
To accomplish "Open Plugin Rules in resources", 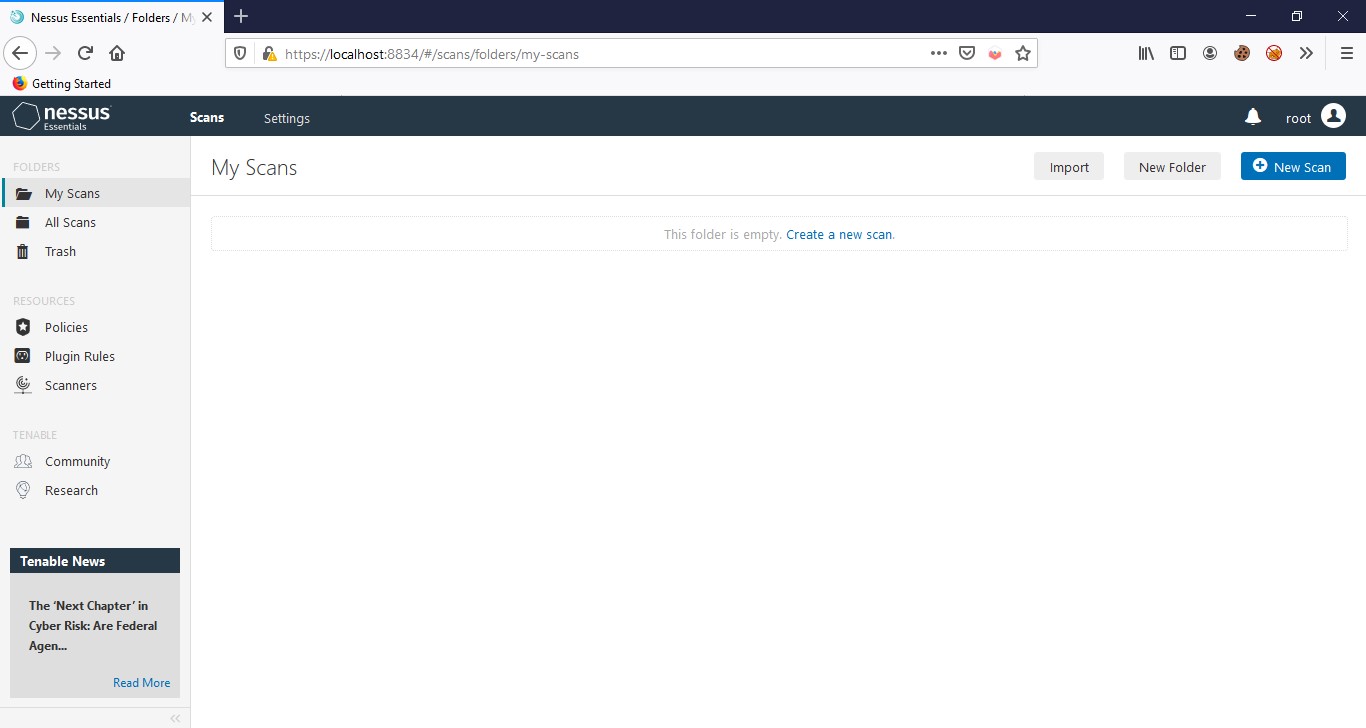I will 95,356.
